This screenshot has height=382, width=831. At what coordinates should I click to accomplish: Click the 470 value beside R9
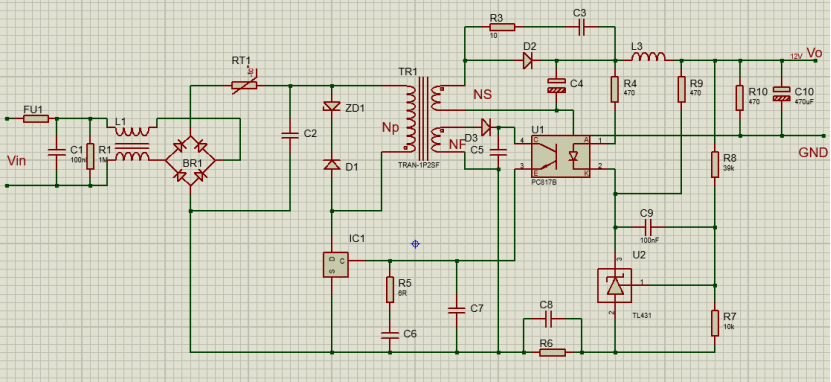pos(696,93)
